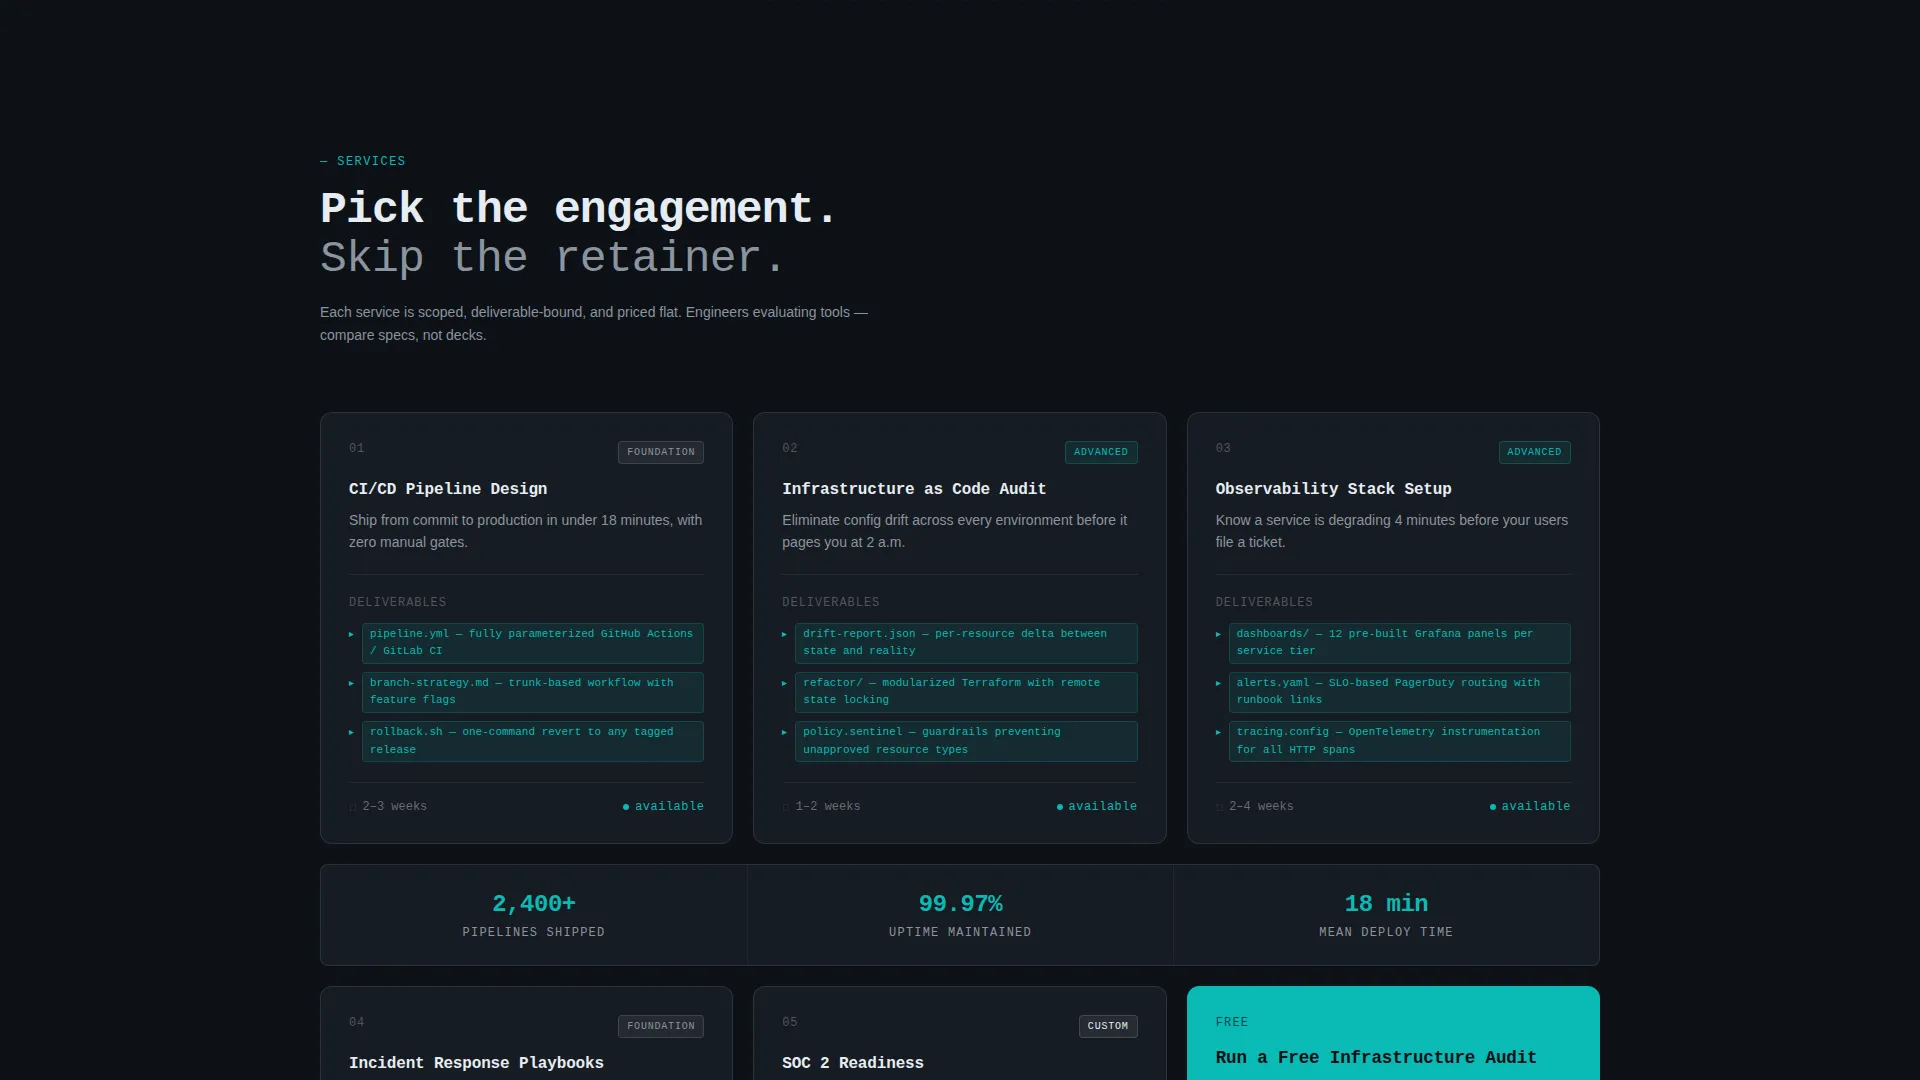The image size is (1920, 1080).
Task: Click the arrow bullet beside pipeline.yml deliverable
Action: click(351, 634)
